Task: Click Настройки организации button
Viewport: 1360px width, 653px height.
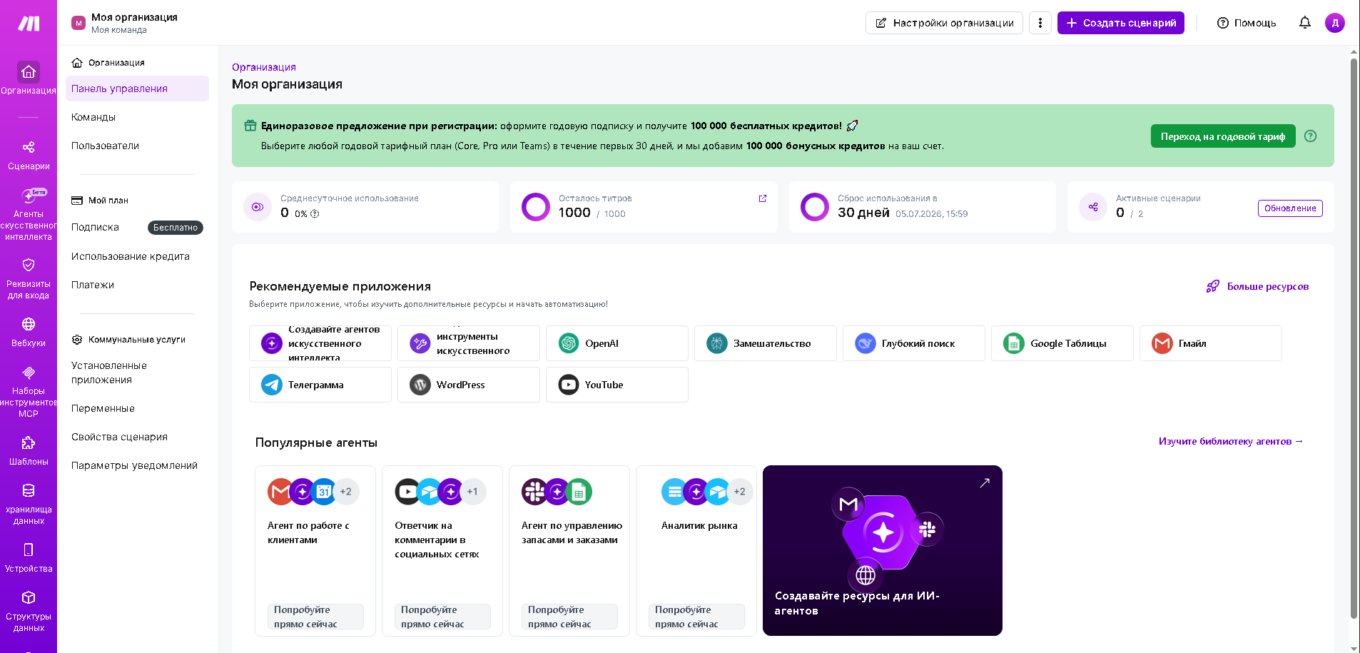Action: pyautogui.click(x=944, y=23)
